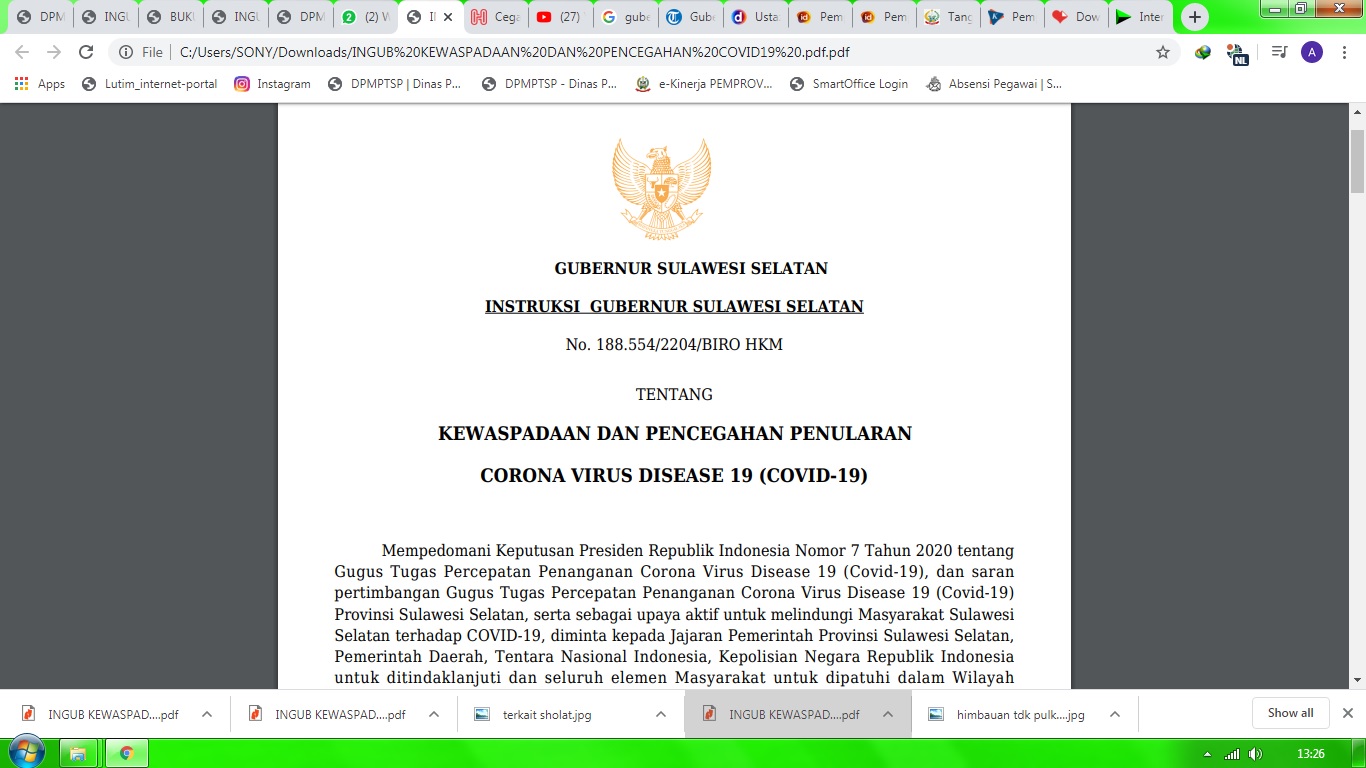The image size is (1366, 768).
Task: Click the scroll down arrow of PDF scrollbar
Action: [x=1357, y=680]
